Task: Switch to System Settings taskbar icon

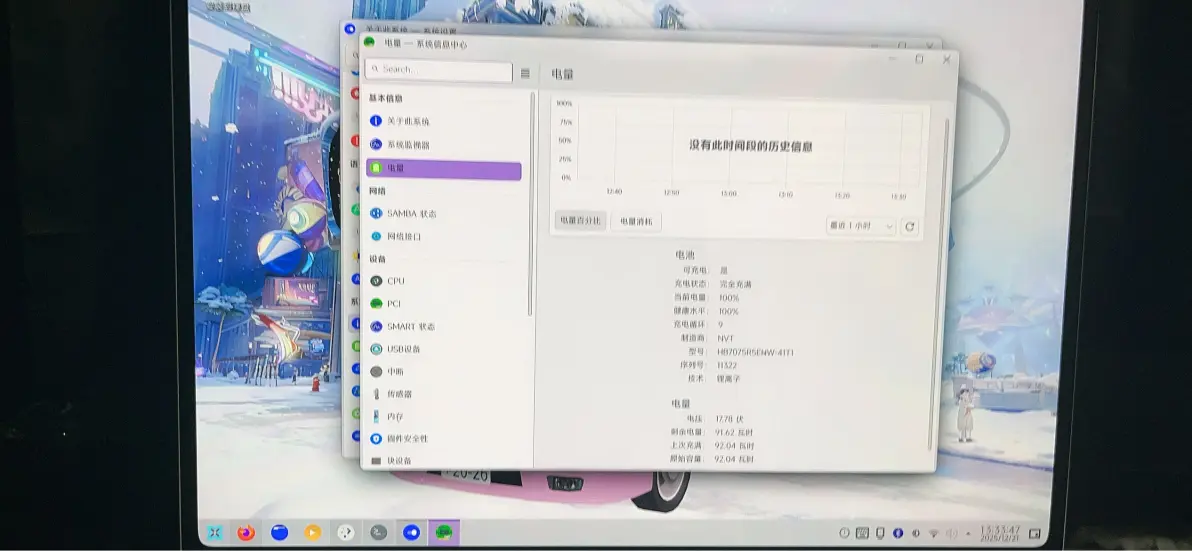Action: coord(411,533)
